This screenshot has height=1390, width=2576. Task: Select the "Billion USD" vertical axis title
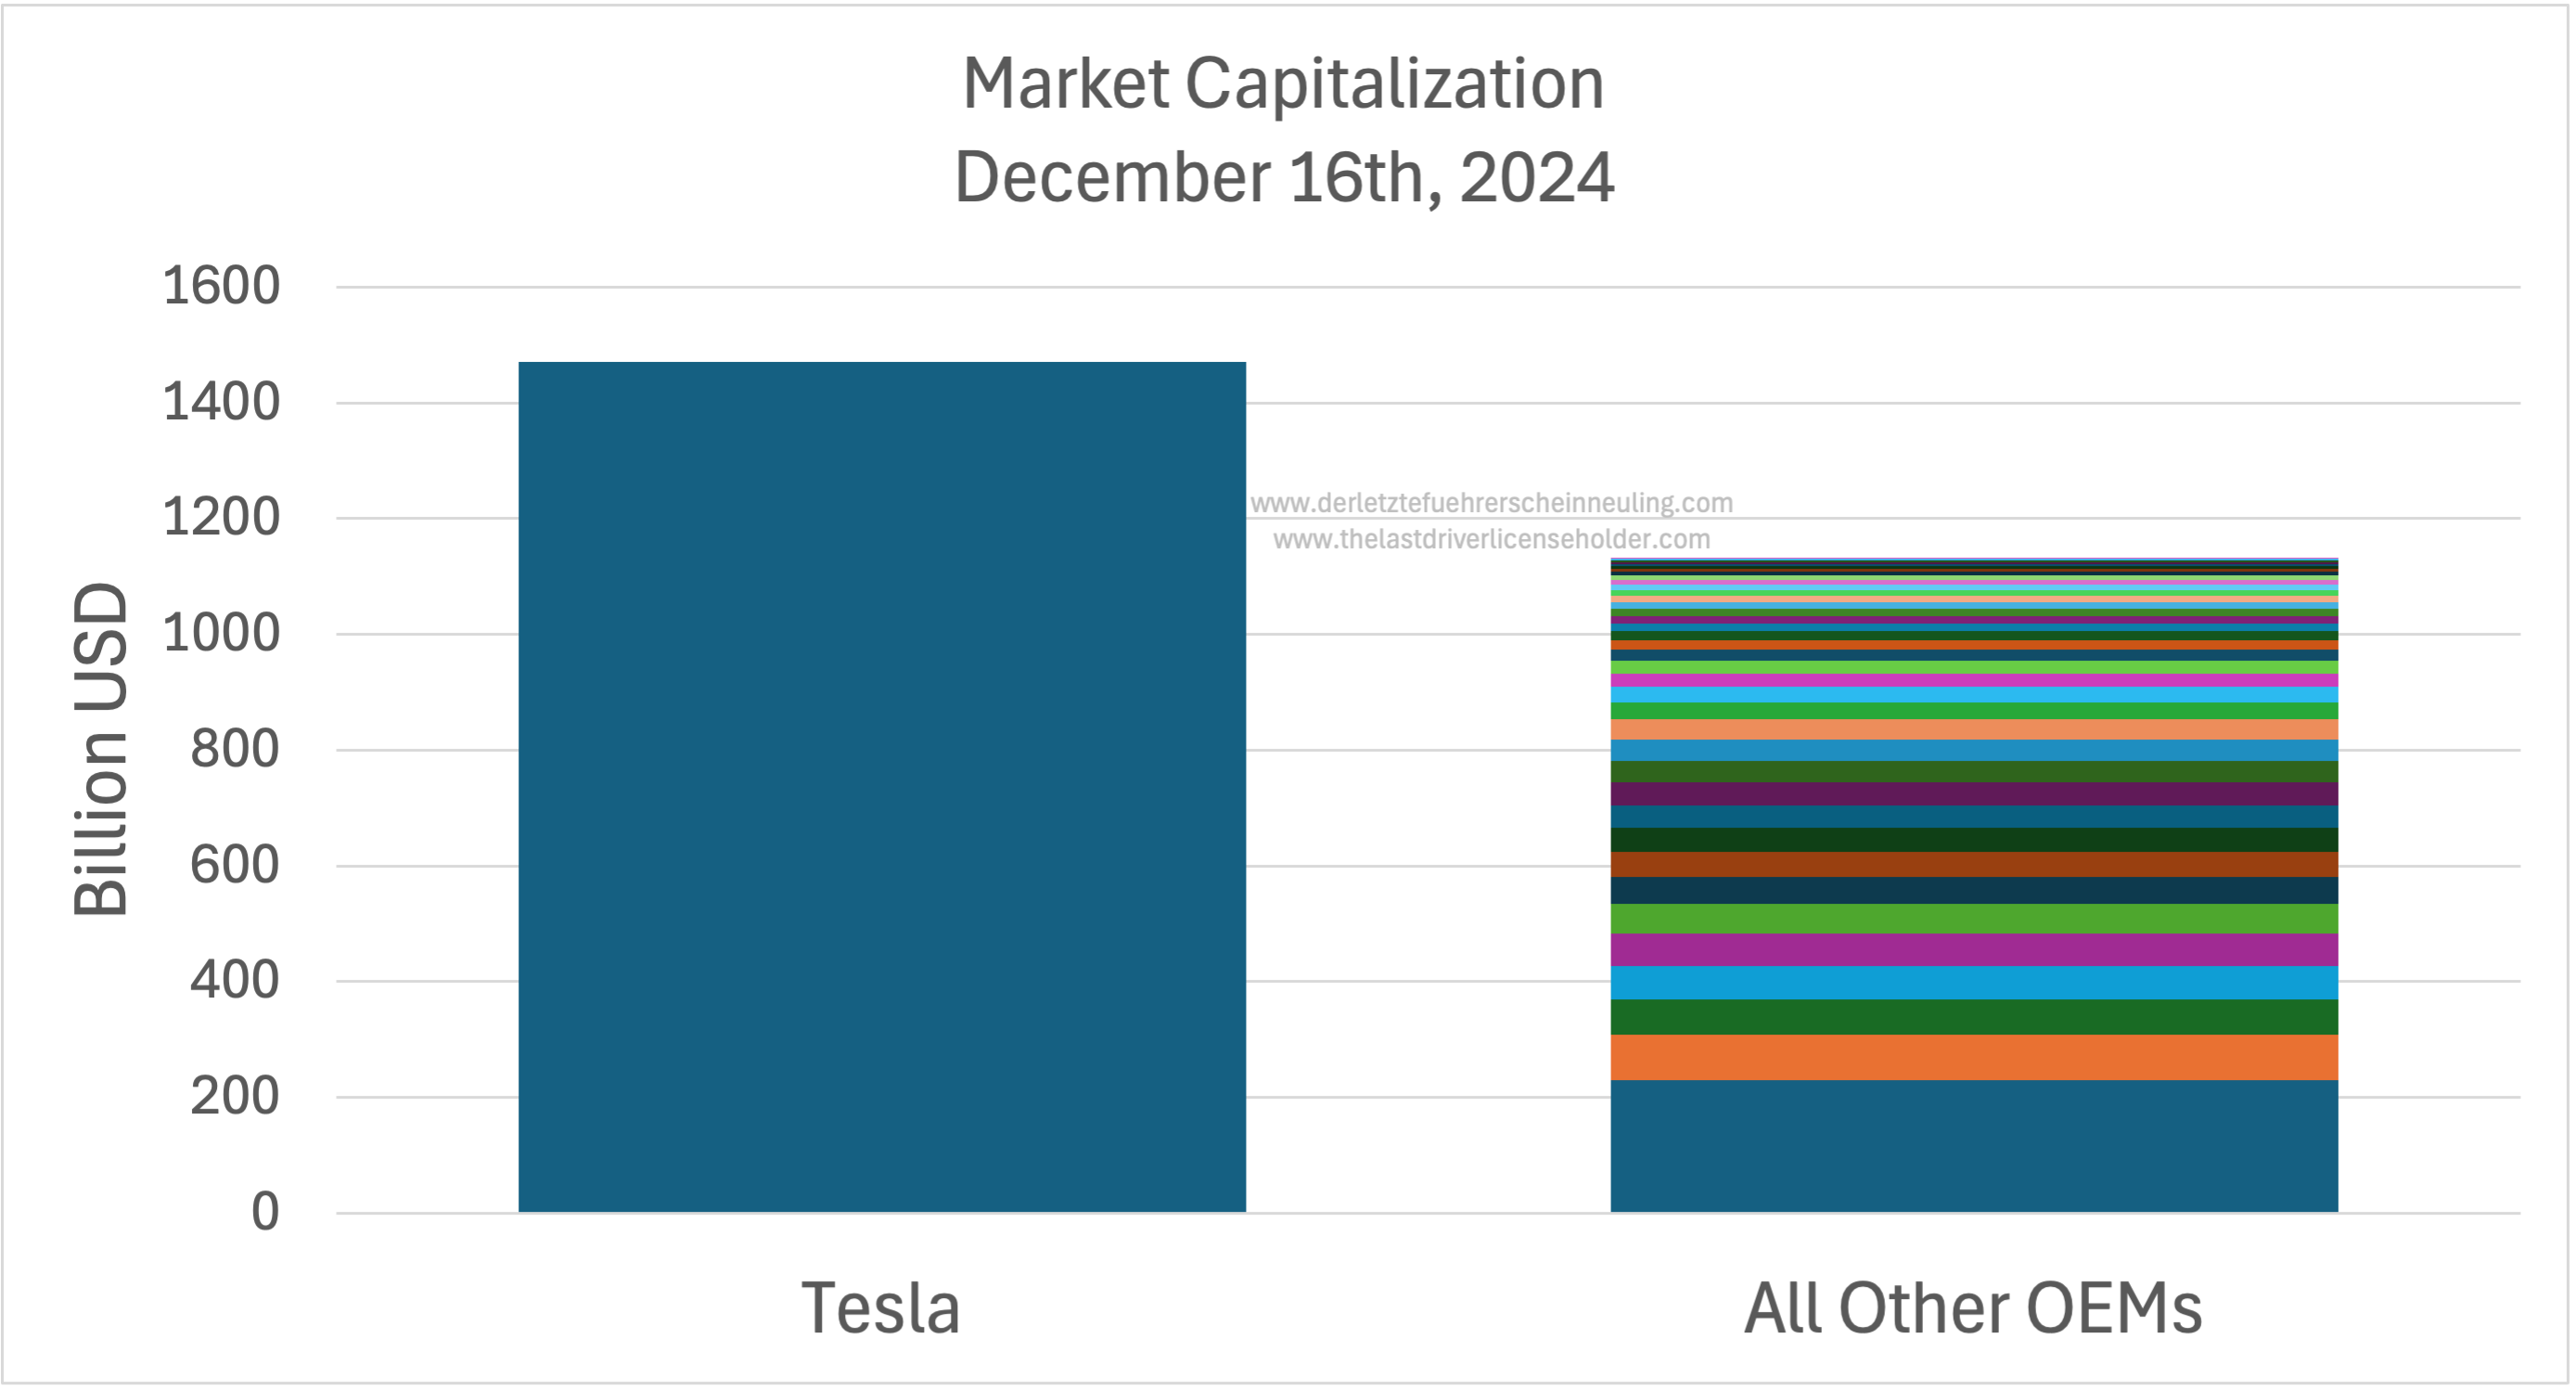click(x=101, y=749)
